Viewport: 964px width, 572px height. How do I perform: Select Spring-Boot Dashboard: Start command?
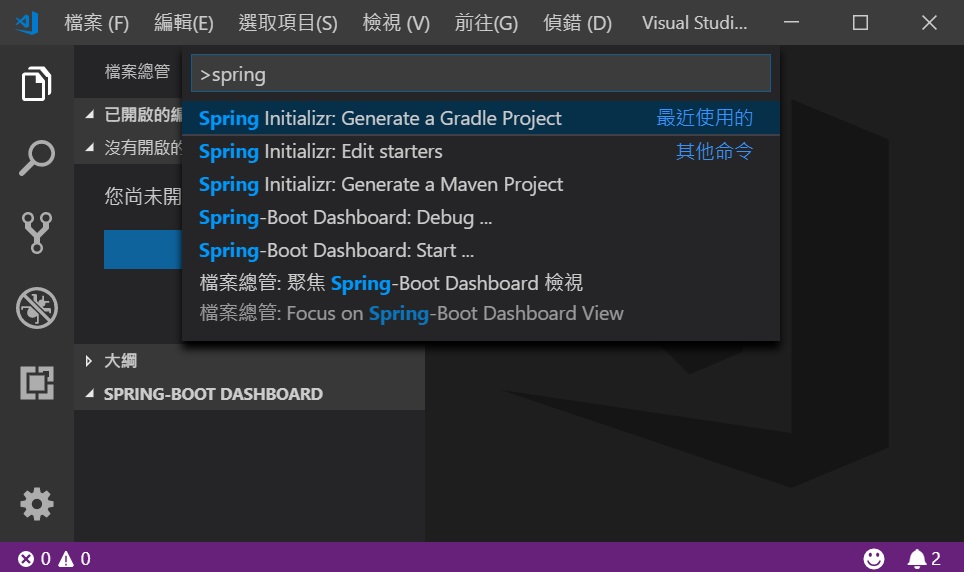coord(481,251)
